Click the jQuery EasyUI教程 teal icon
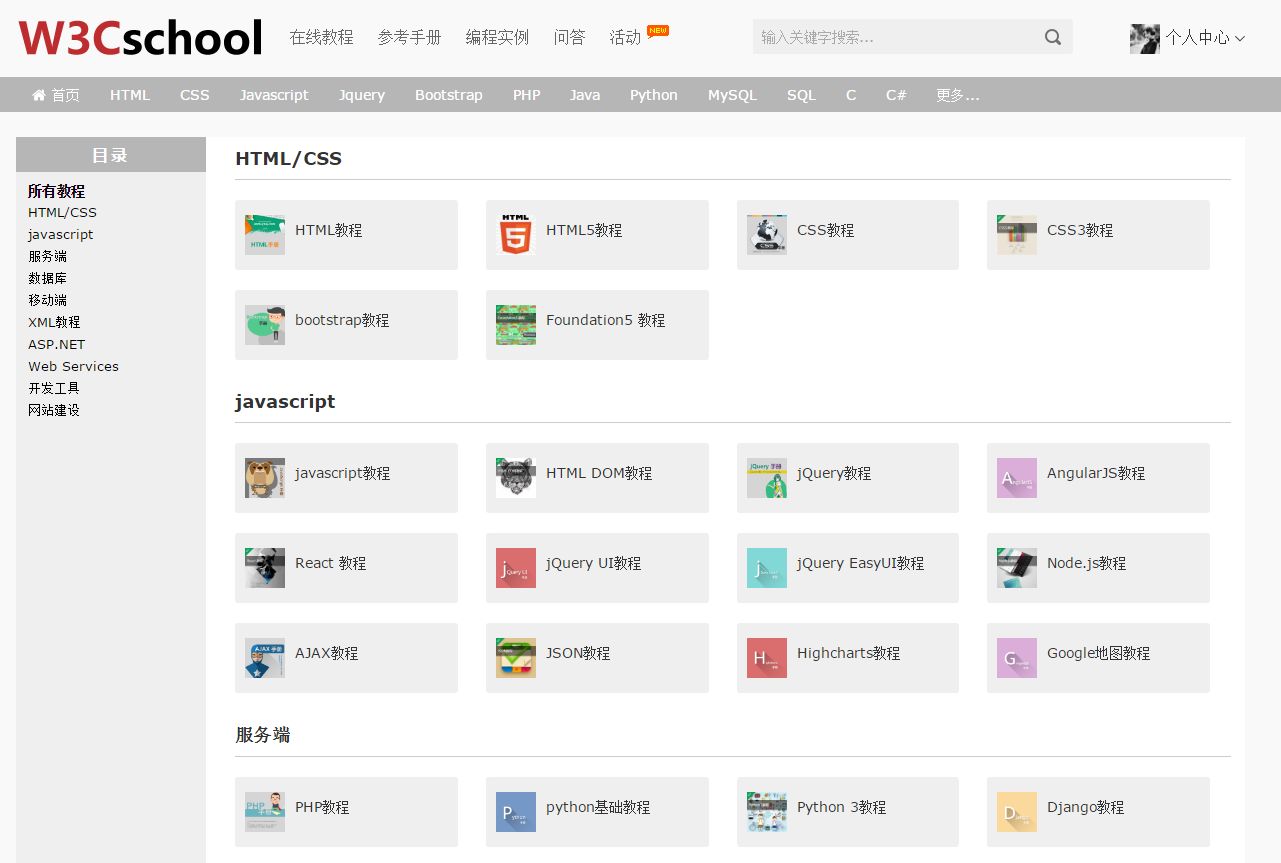 (767, 568)
